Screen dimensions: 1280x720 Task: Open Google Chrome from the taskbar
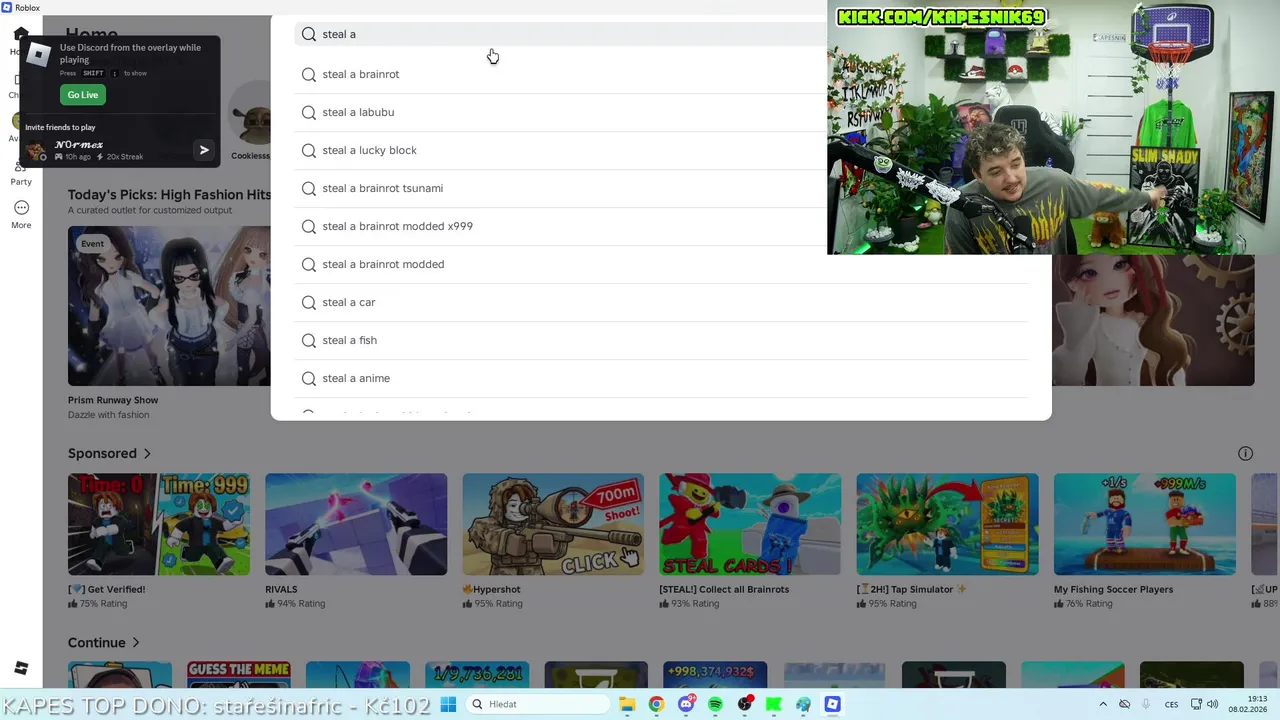coord(656,704)
